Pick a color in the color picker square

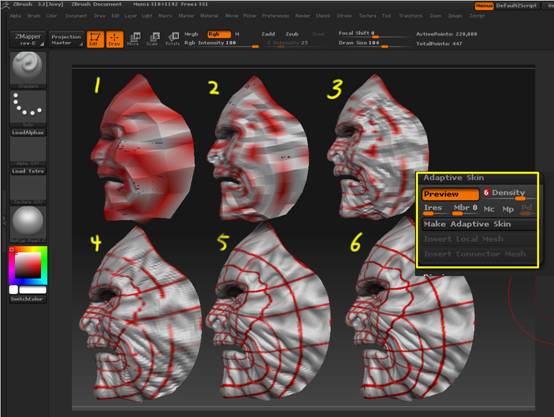coord(28,265)
